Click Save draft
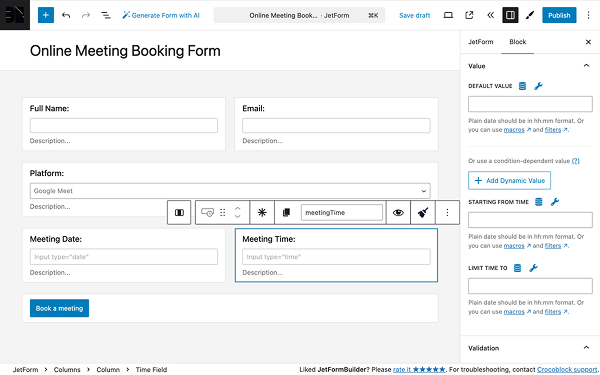 tap(414, 15)
